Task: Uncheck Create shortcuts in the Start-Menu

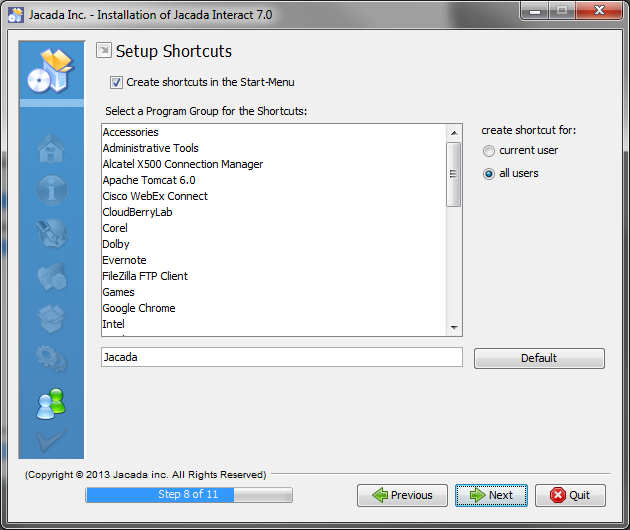Action: pos(116,83)
